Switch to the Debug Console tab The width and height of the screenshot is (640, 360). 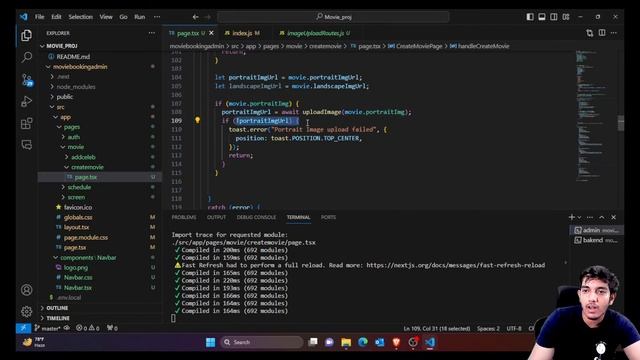click(256, 217)
